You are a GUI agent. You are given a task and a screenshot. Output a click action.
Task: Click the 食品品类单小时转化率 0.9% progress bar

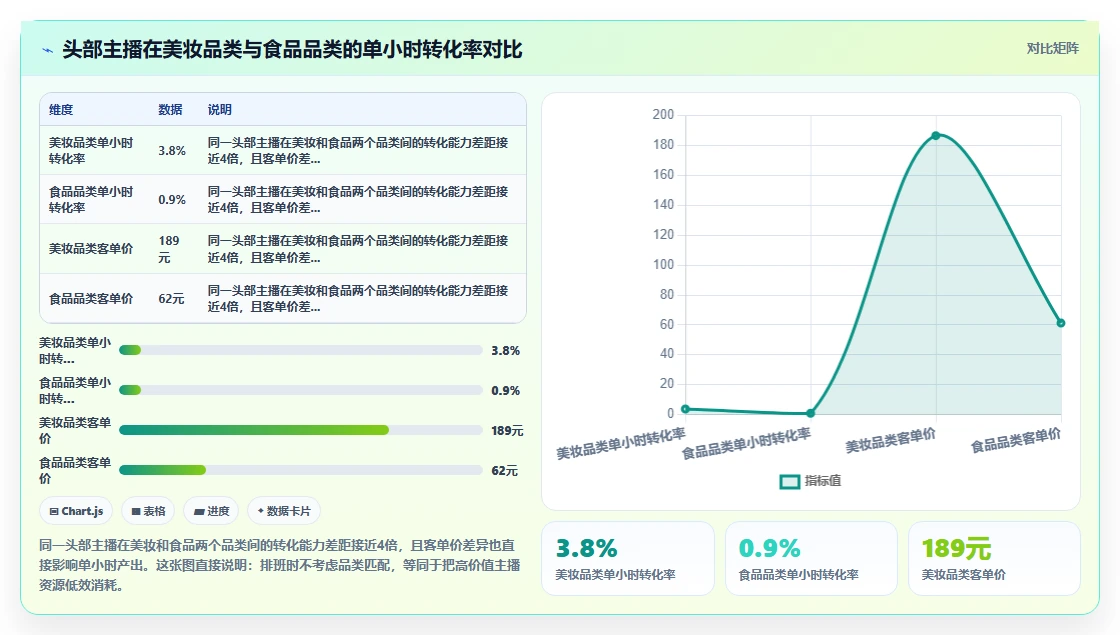point(301,390)
